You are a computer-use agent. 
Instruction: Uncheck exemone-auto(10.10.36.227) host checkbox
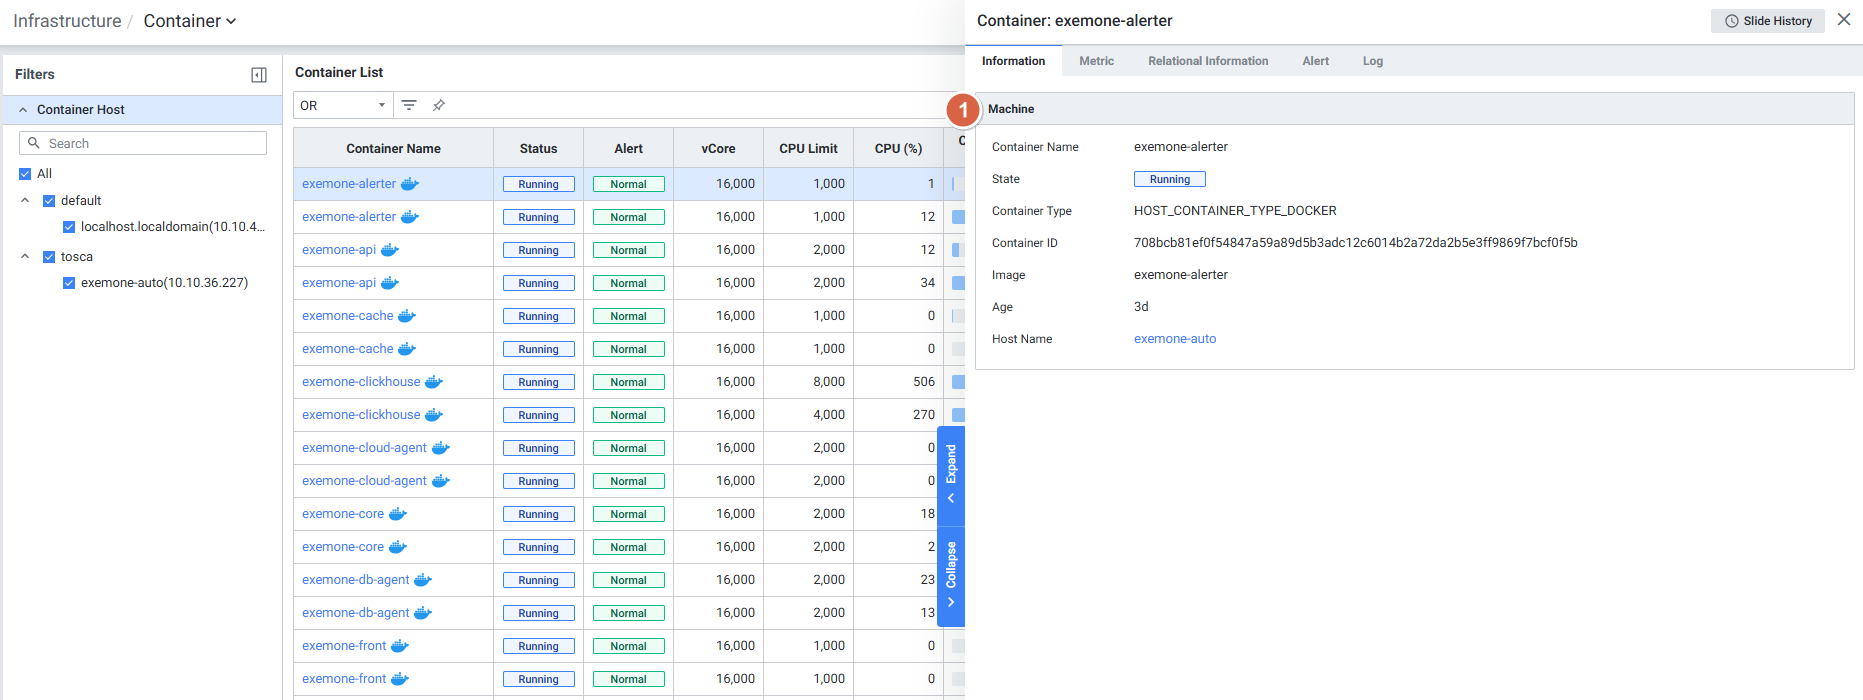69,283
